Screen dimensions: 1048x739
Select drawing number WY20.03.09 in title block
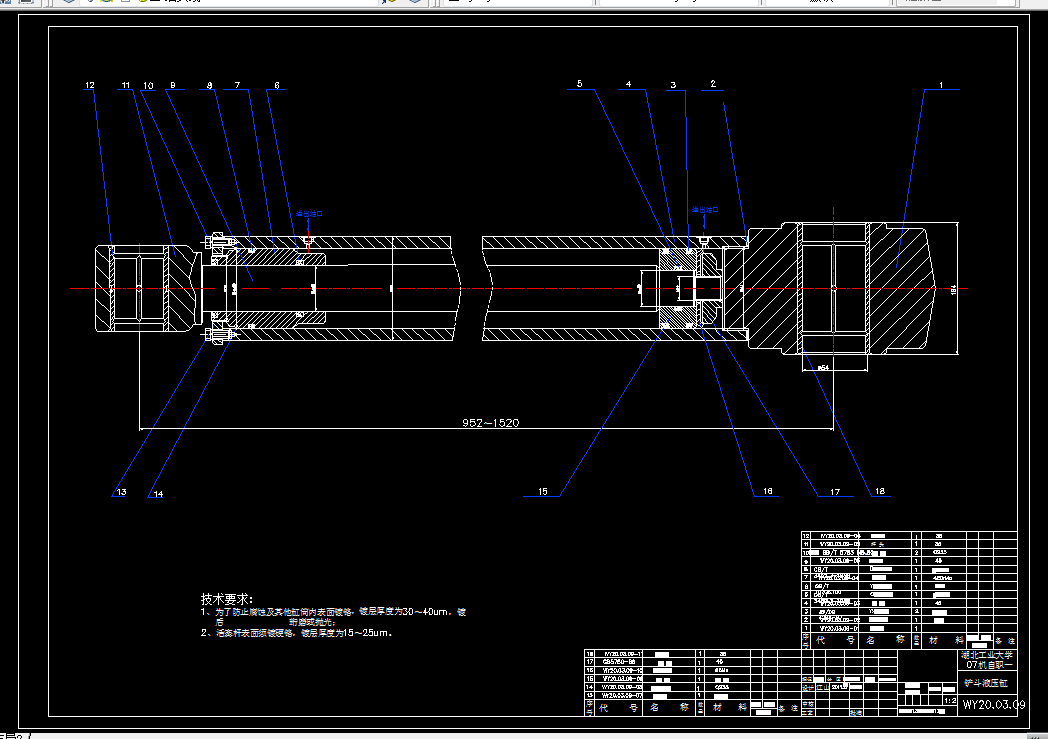[993, 704]
